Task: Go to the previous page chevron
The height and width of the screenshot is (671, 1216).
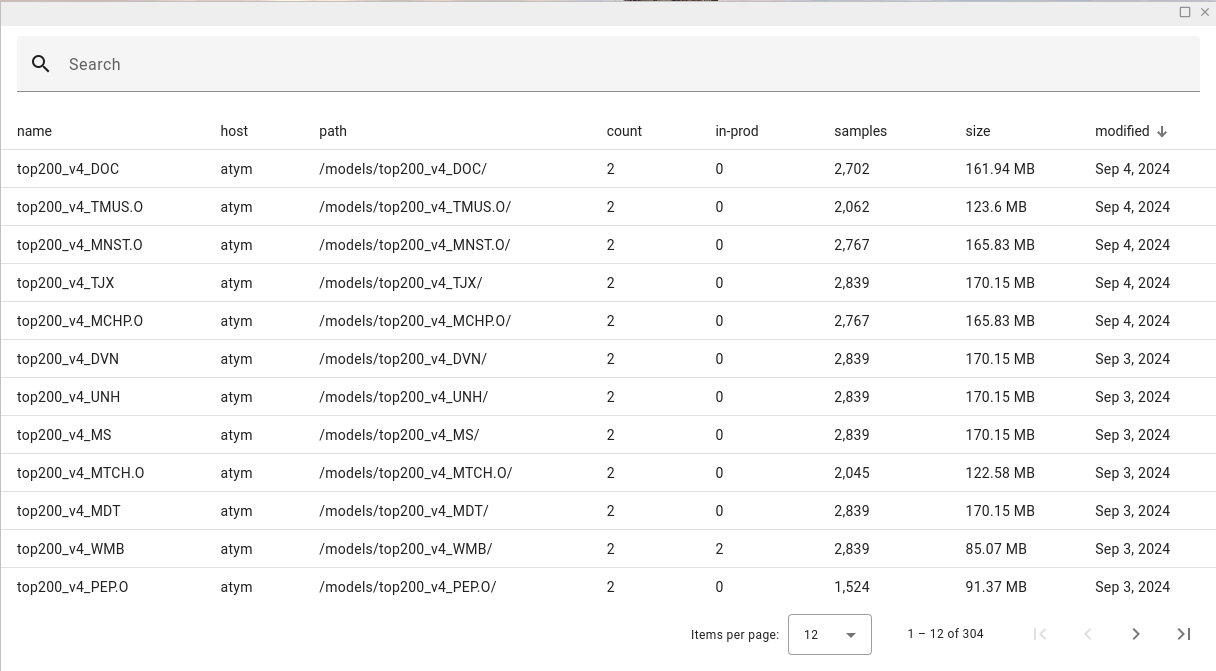Action: 1088,634
